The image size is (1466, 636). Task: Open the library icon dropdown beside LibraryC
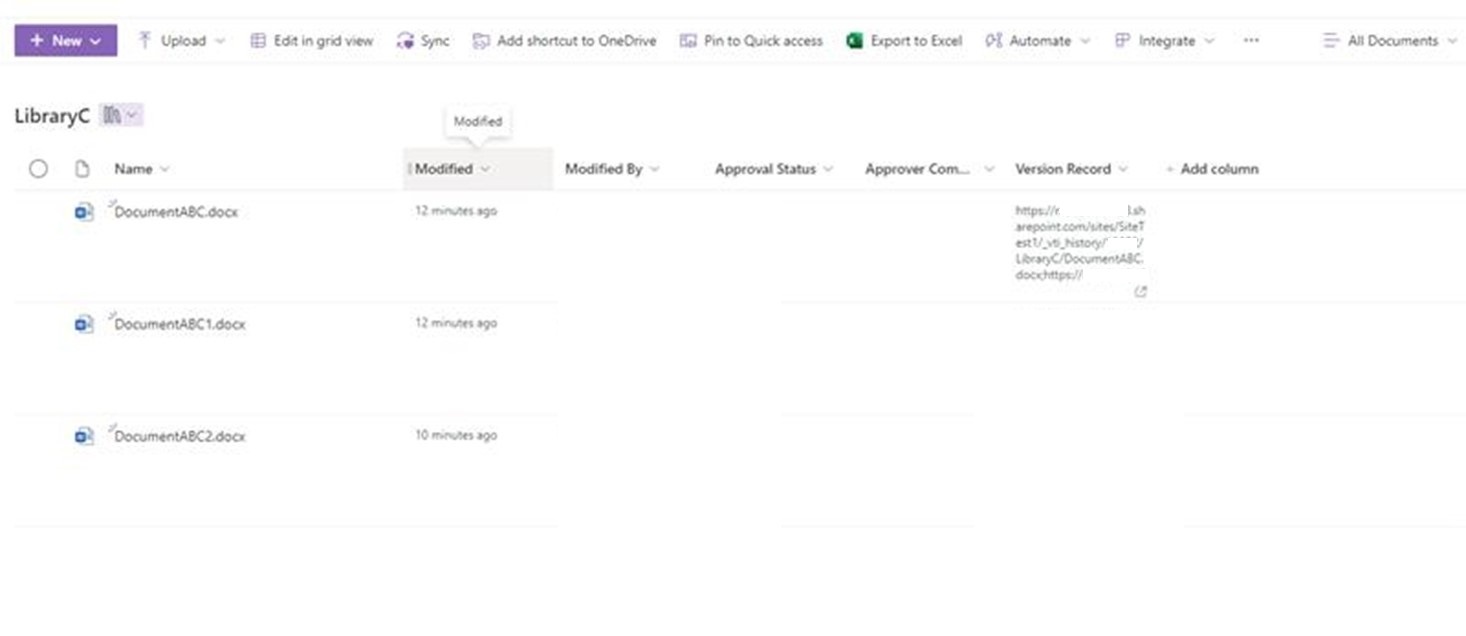[122, 115]
